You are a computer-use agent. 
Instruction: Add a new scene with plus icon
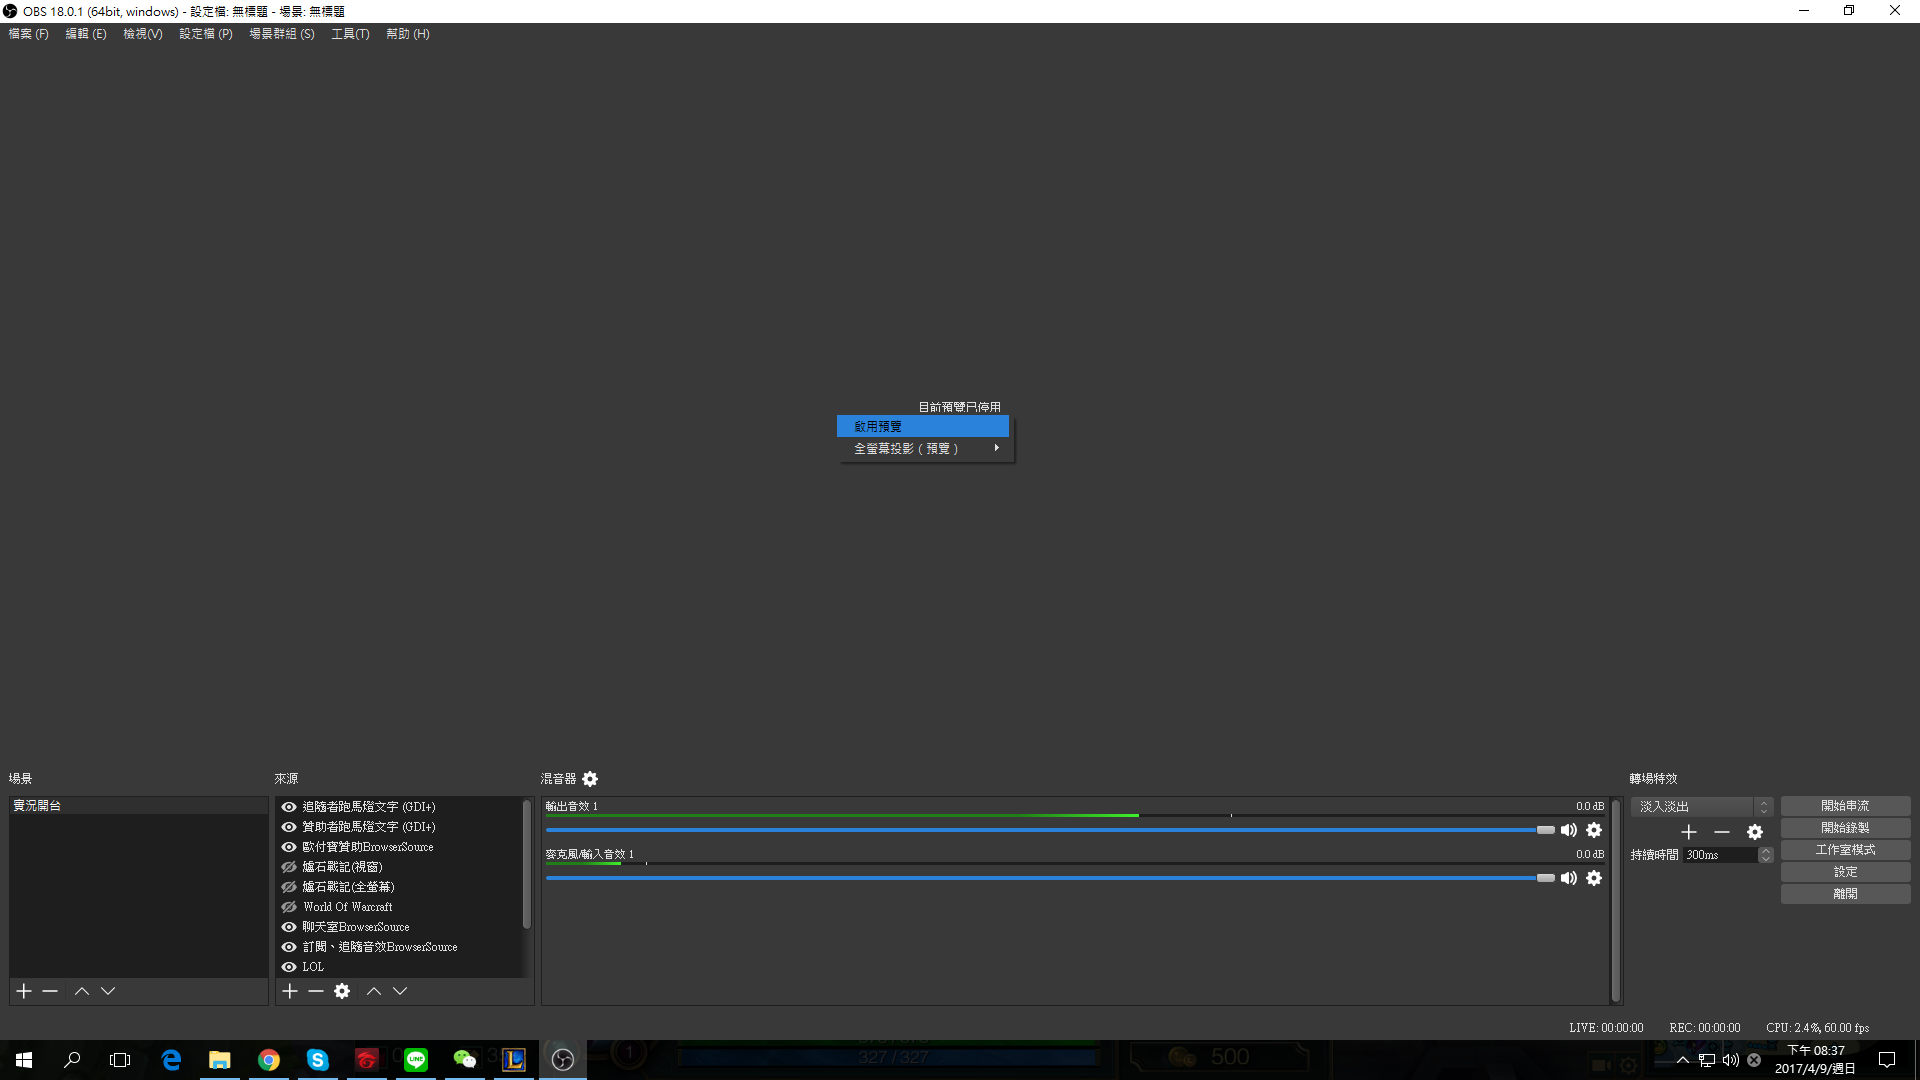point(24,991)
